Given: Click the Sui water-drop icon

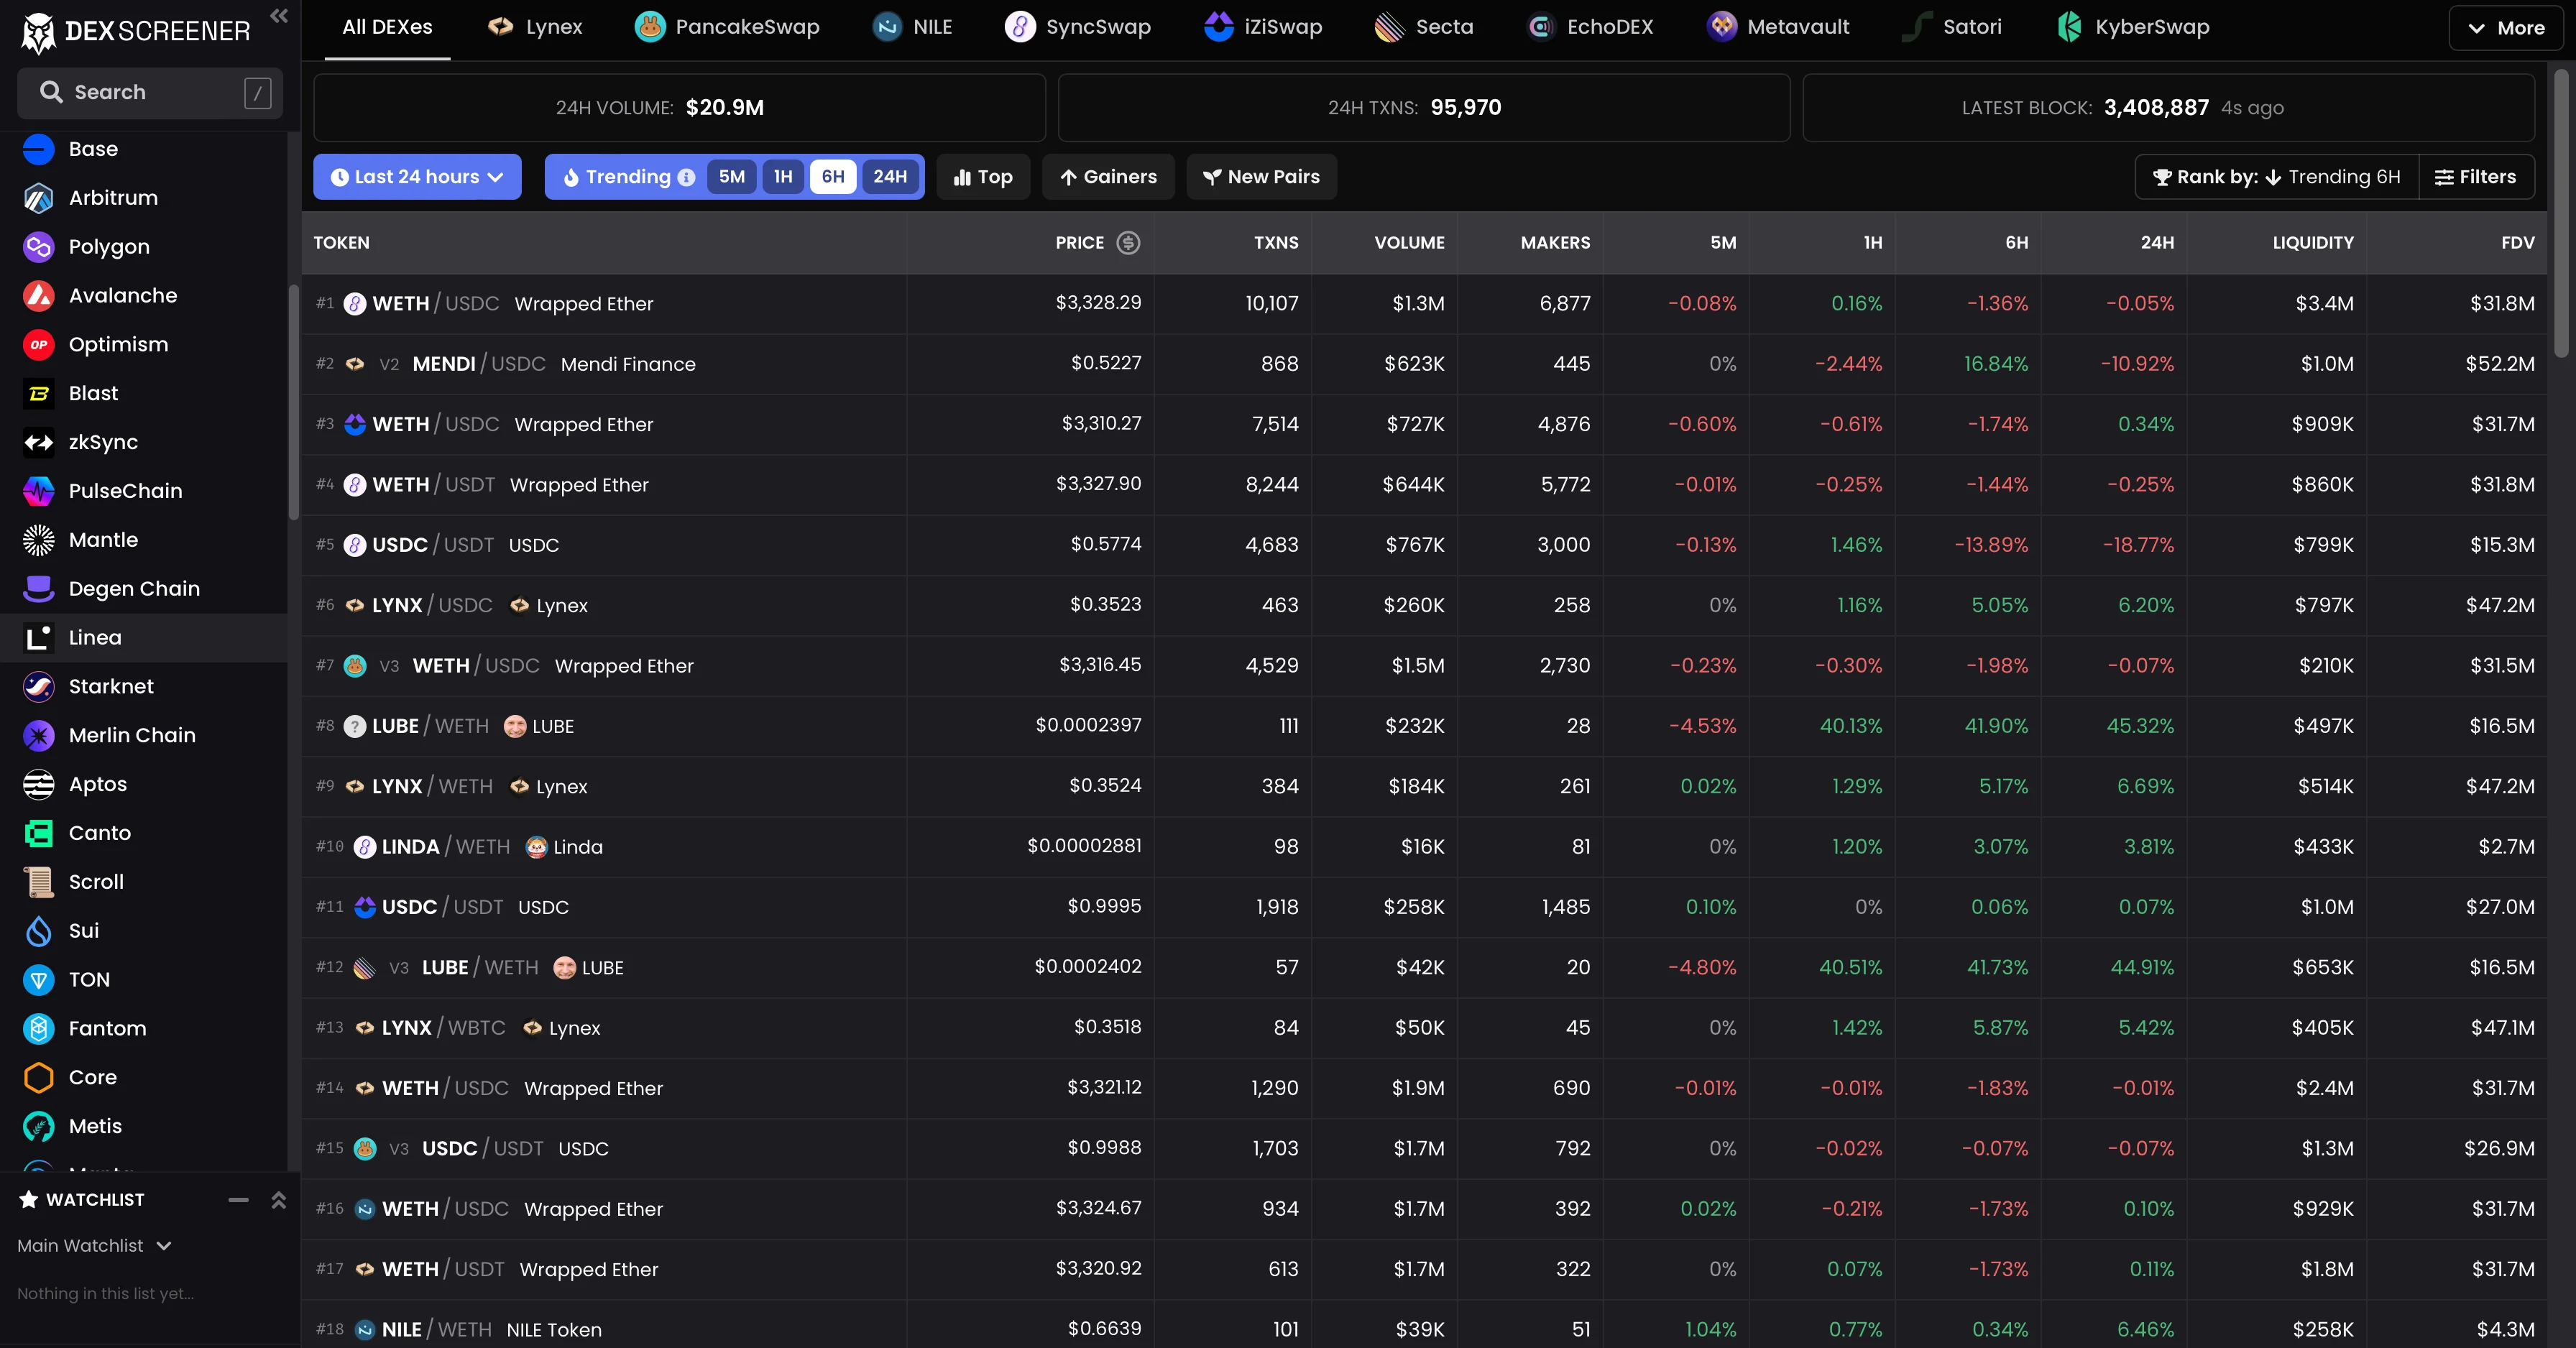Looking at the screenshot, I should (x=38, y=931).
